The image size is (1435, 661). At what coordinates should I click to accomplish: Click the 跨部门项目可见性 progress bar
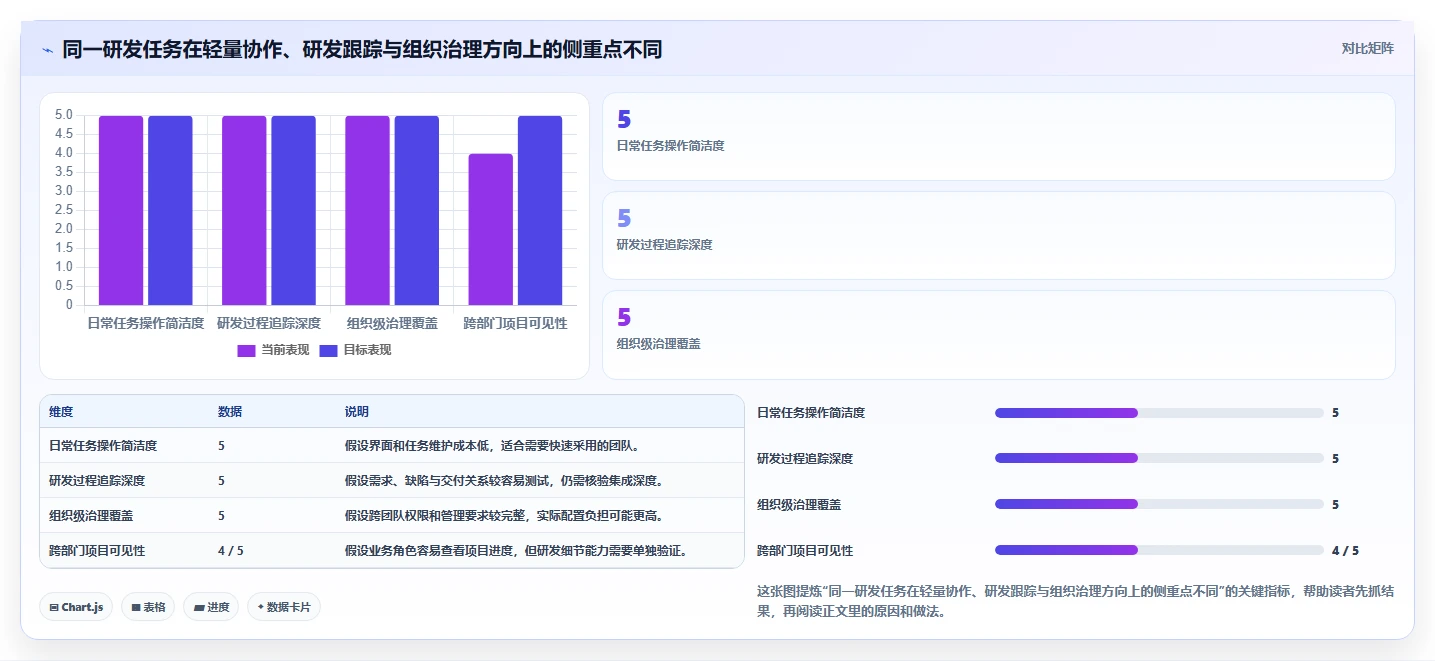[1159, 550]
